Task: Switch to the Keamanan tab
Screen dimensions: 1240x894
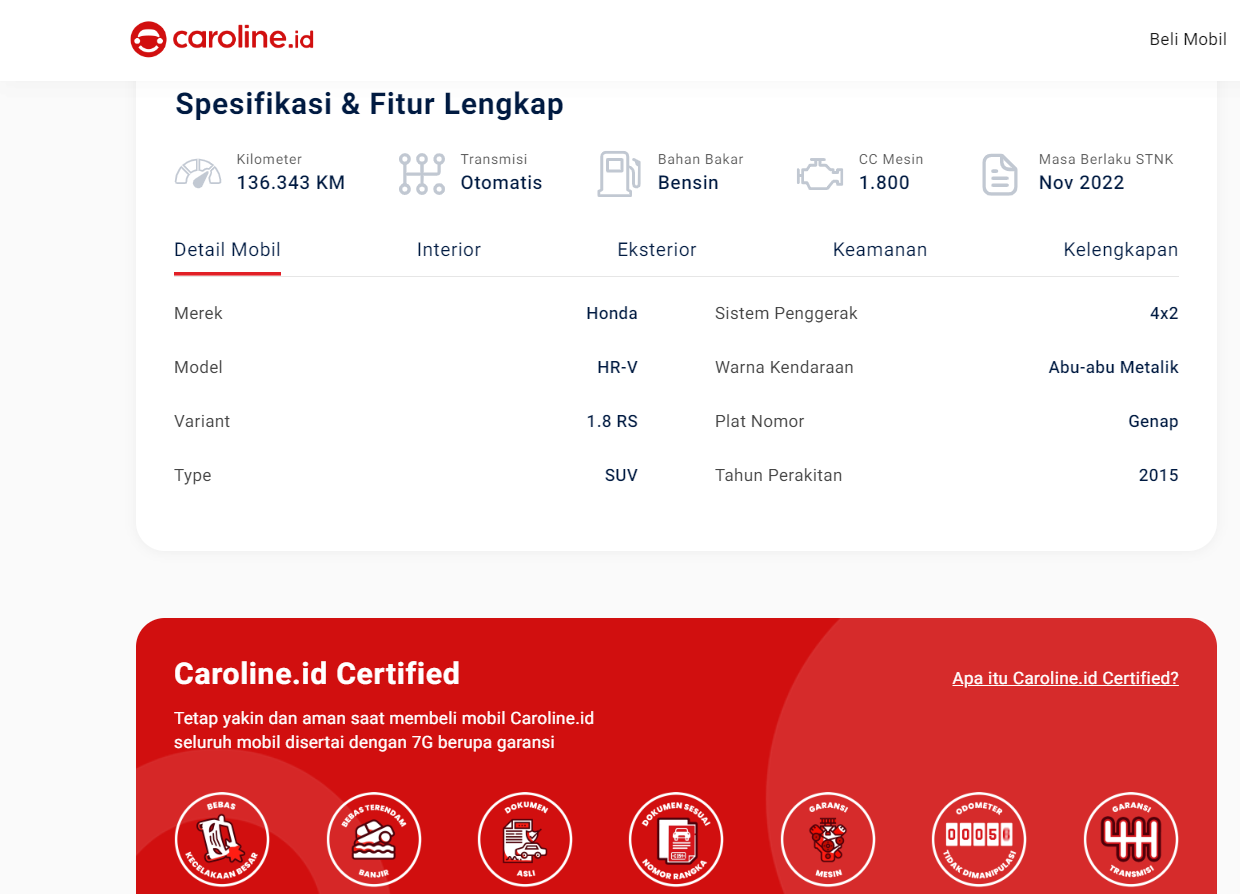Action: pyautogui.click(x=880, y=250)
